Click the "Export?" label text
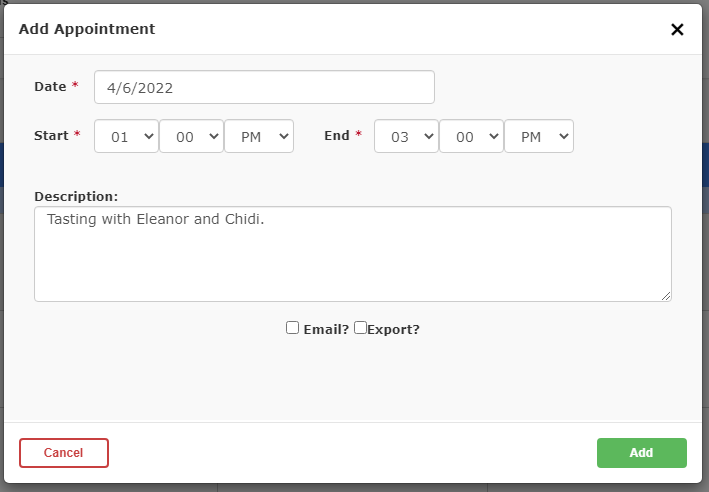 coord(393,330)
